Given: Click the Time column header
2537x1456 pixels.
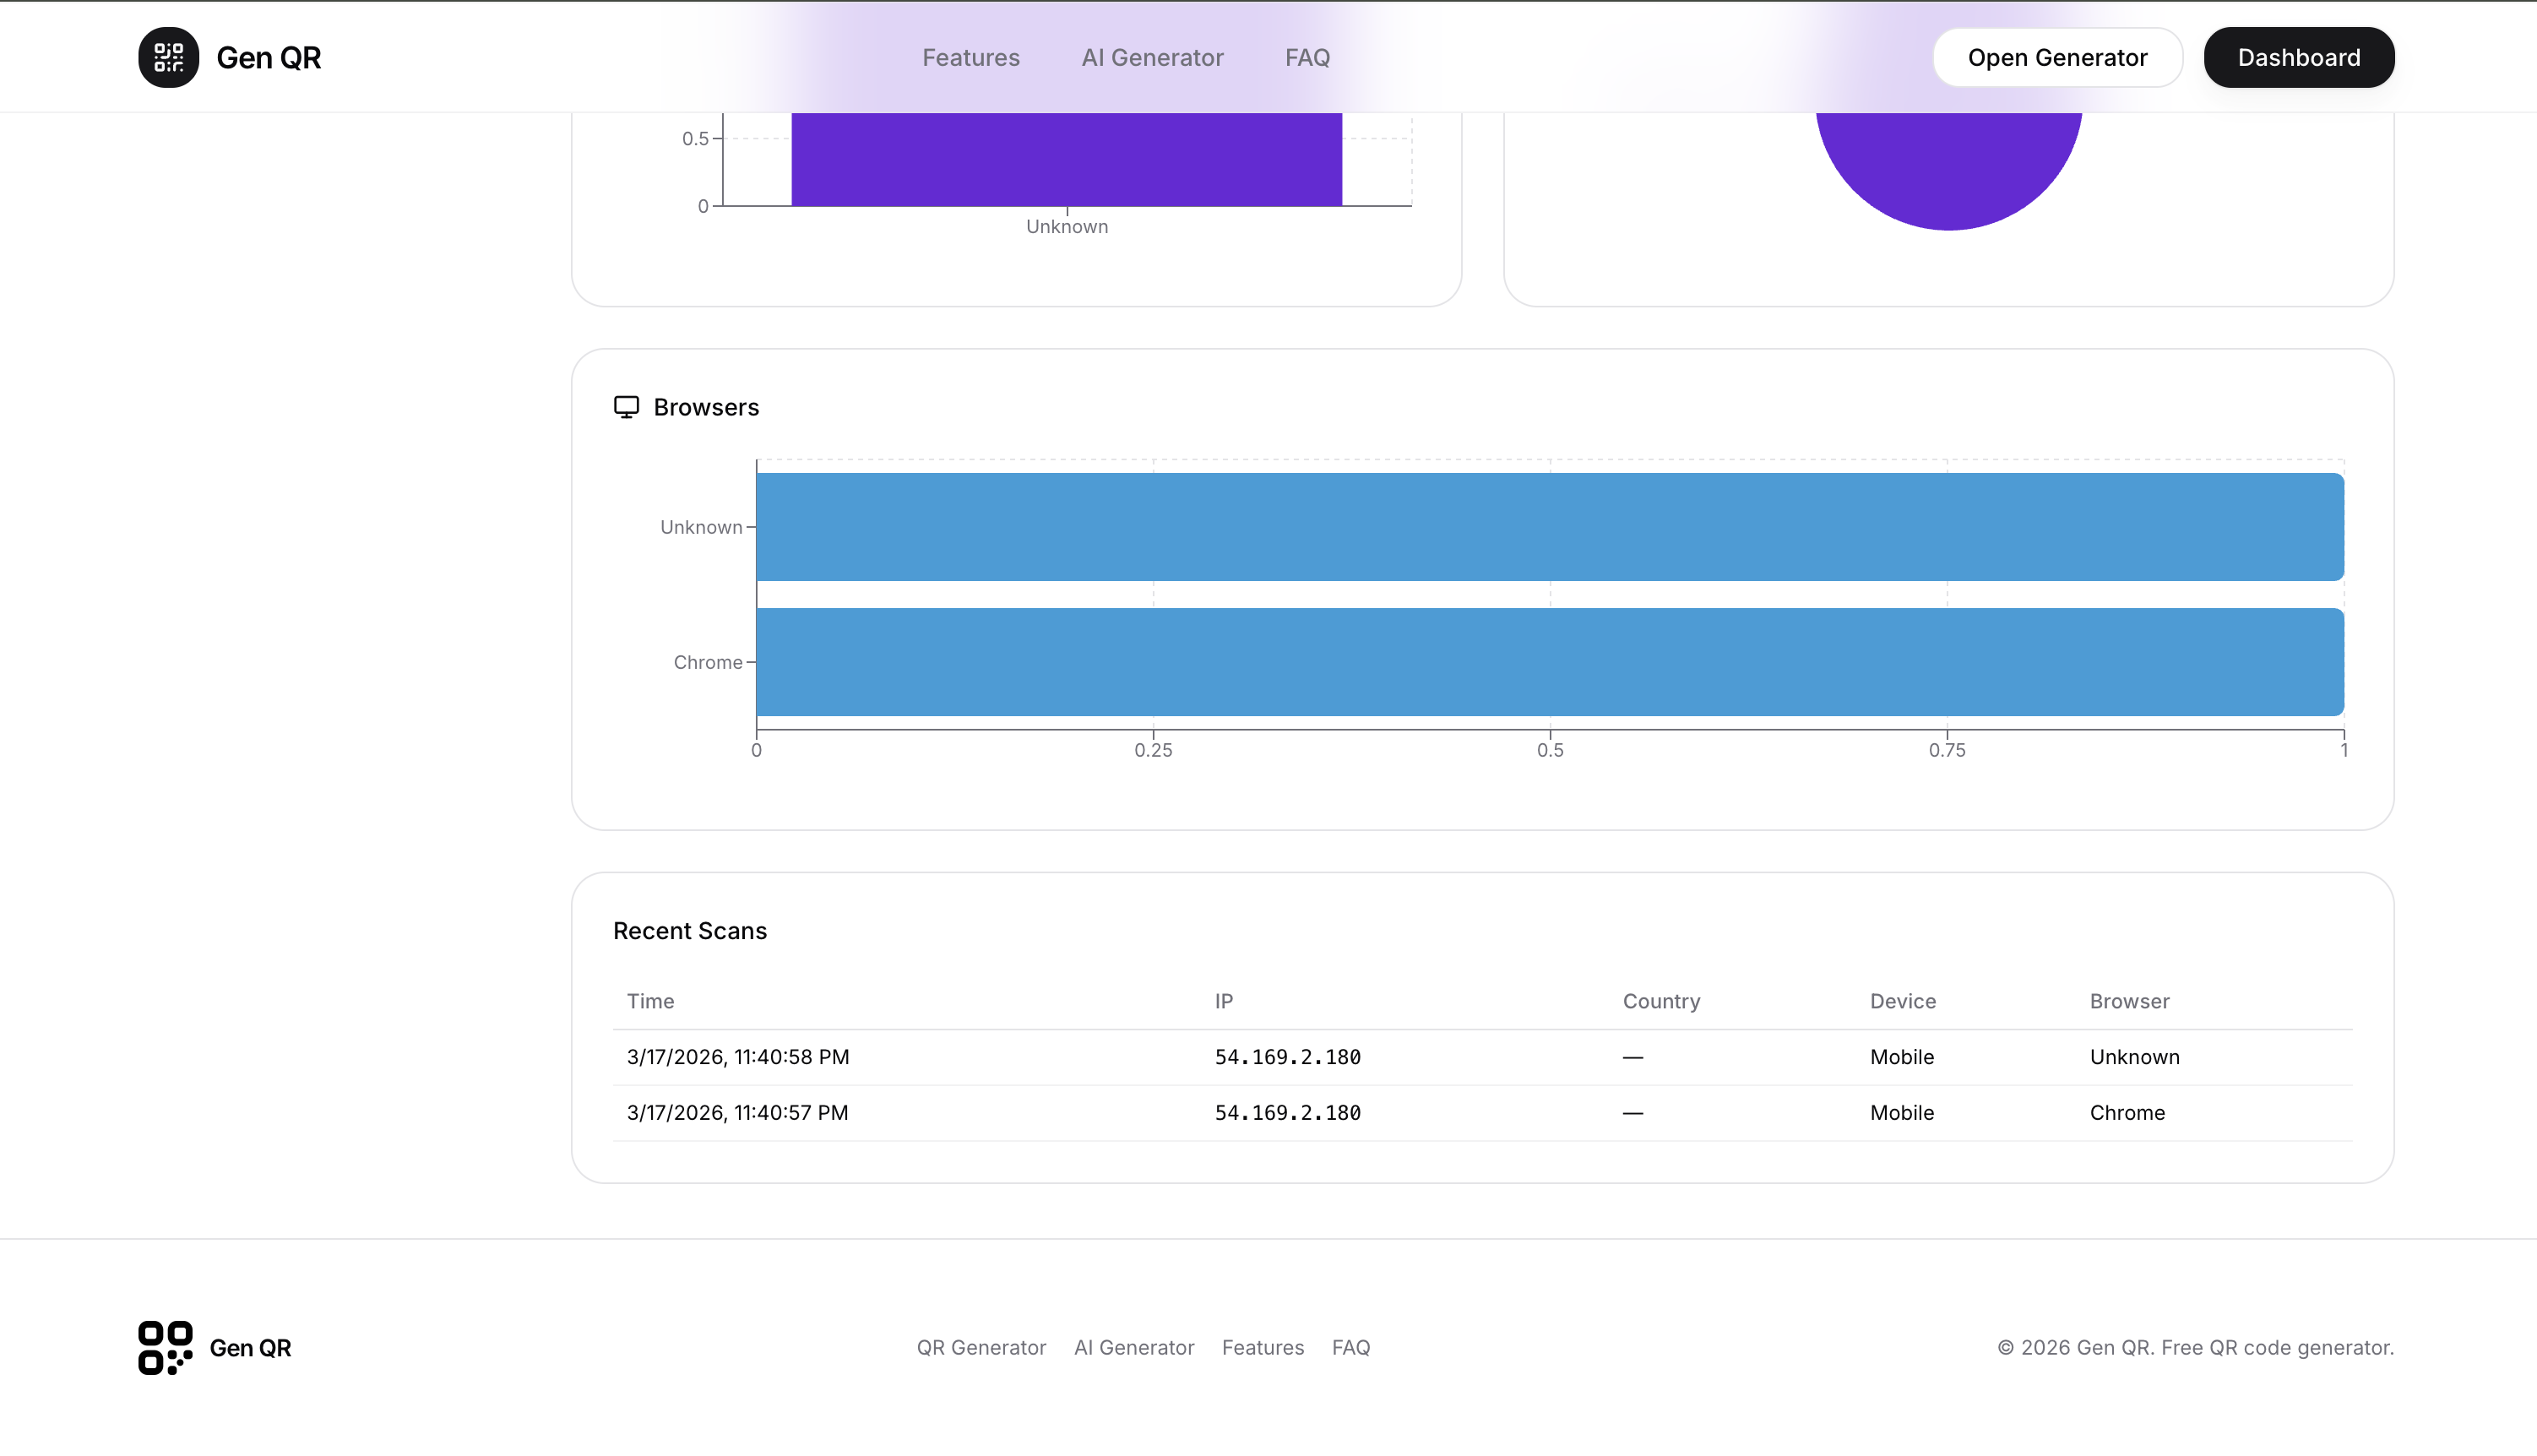Looking at the screenshot, I should [x=650, y=1001].
